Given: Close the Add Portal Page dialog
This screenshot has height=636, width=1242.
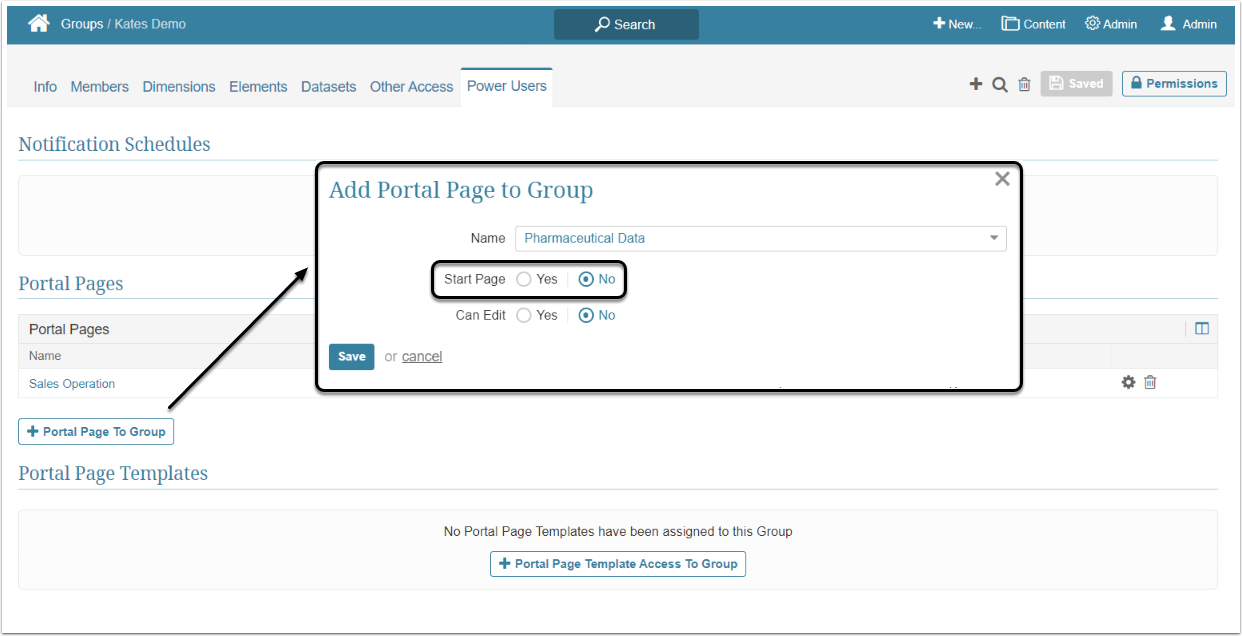Looking at the screenshot, I should pos(1002,179).
